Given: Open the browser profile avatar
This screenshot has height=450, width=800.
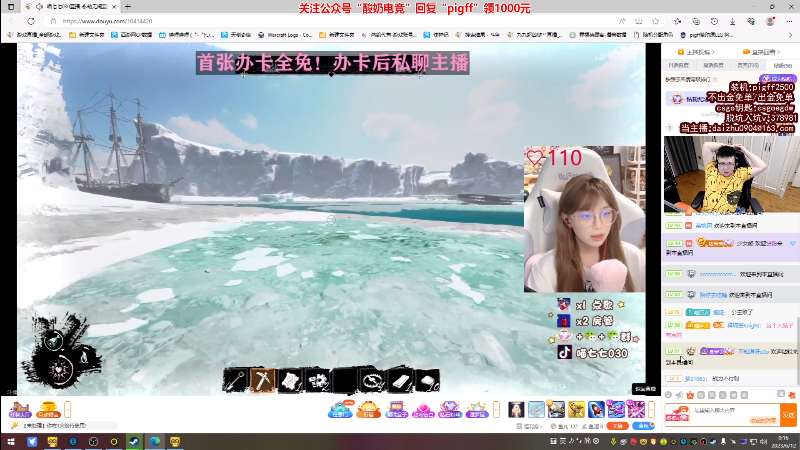Looking at the screenshot, I should click(x=770, y=21).
